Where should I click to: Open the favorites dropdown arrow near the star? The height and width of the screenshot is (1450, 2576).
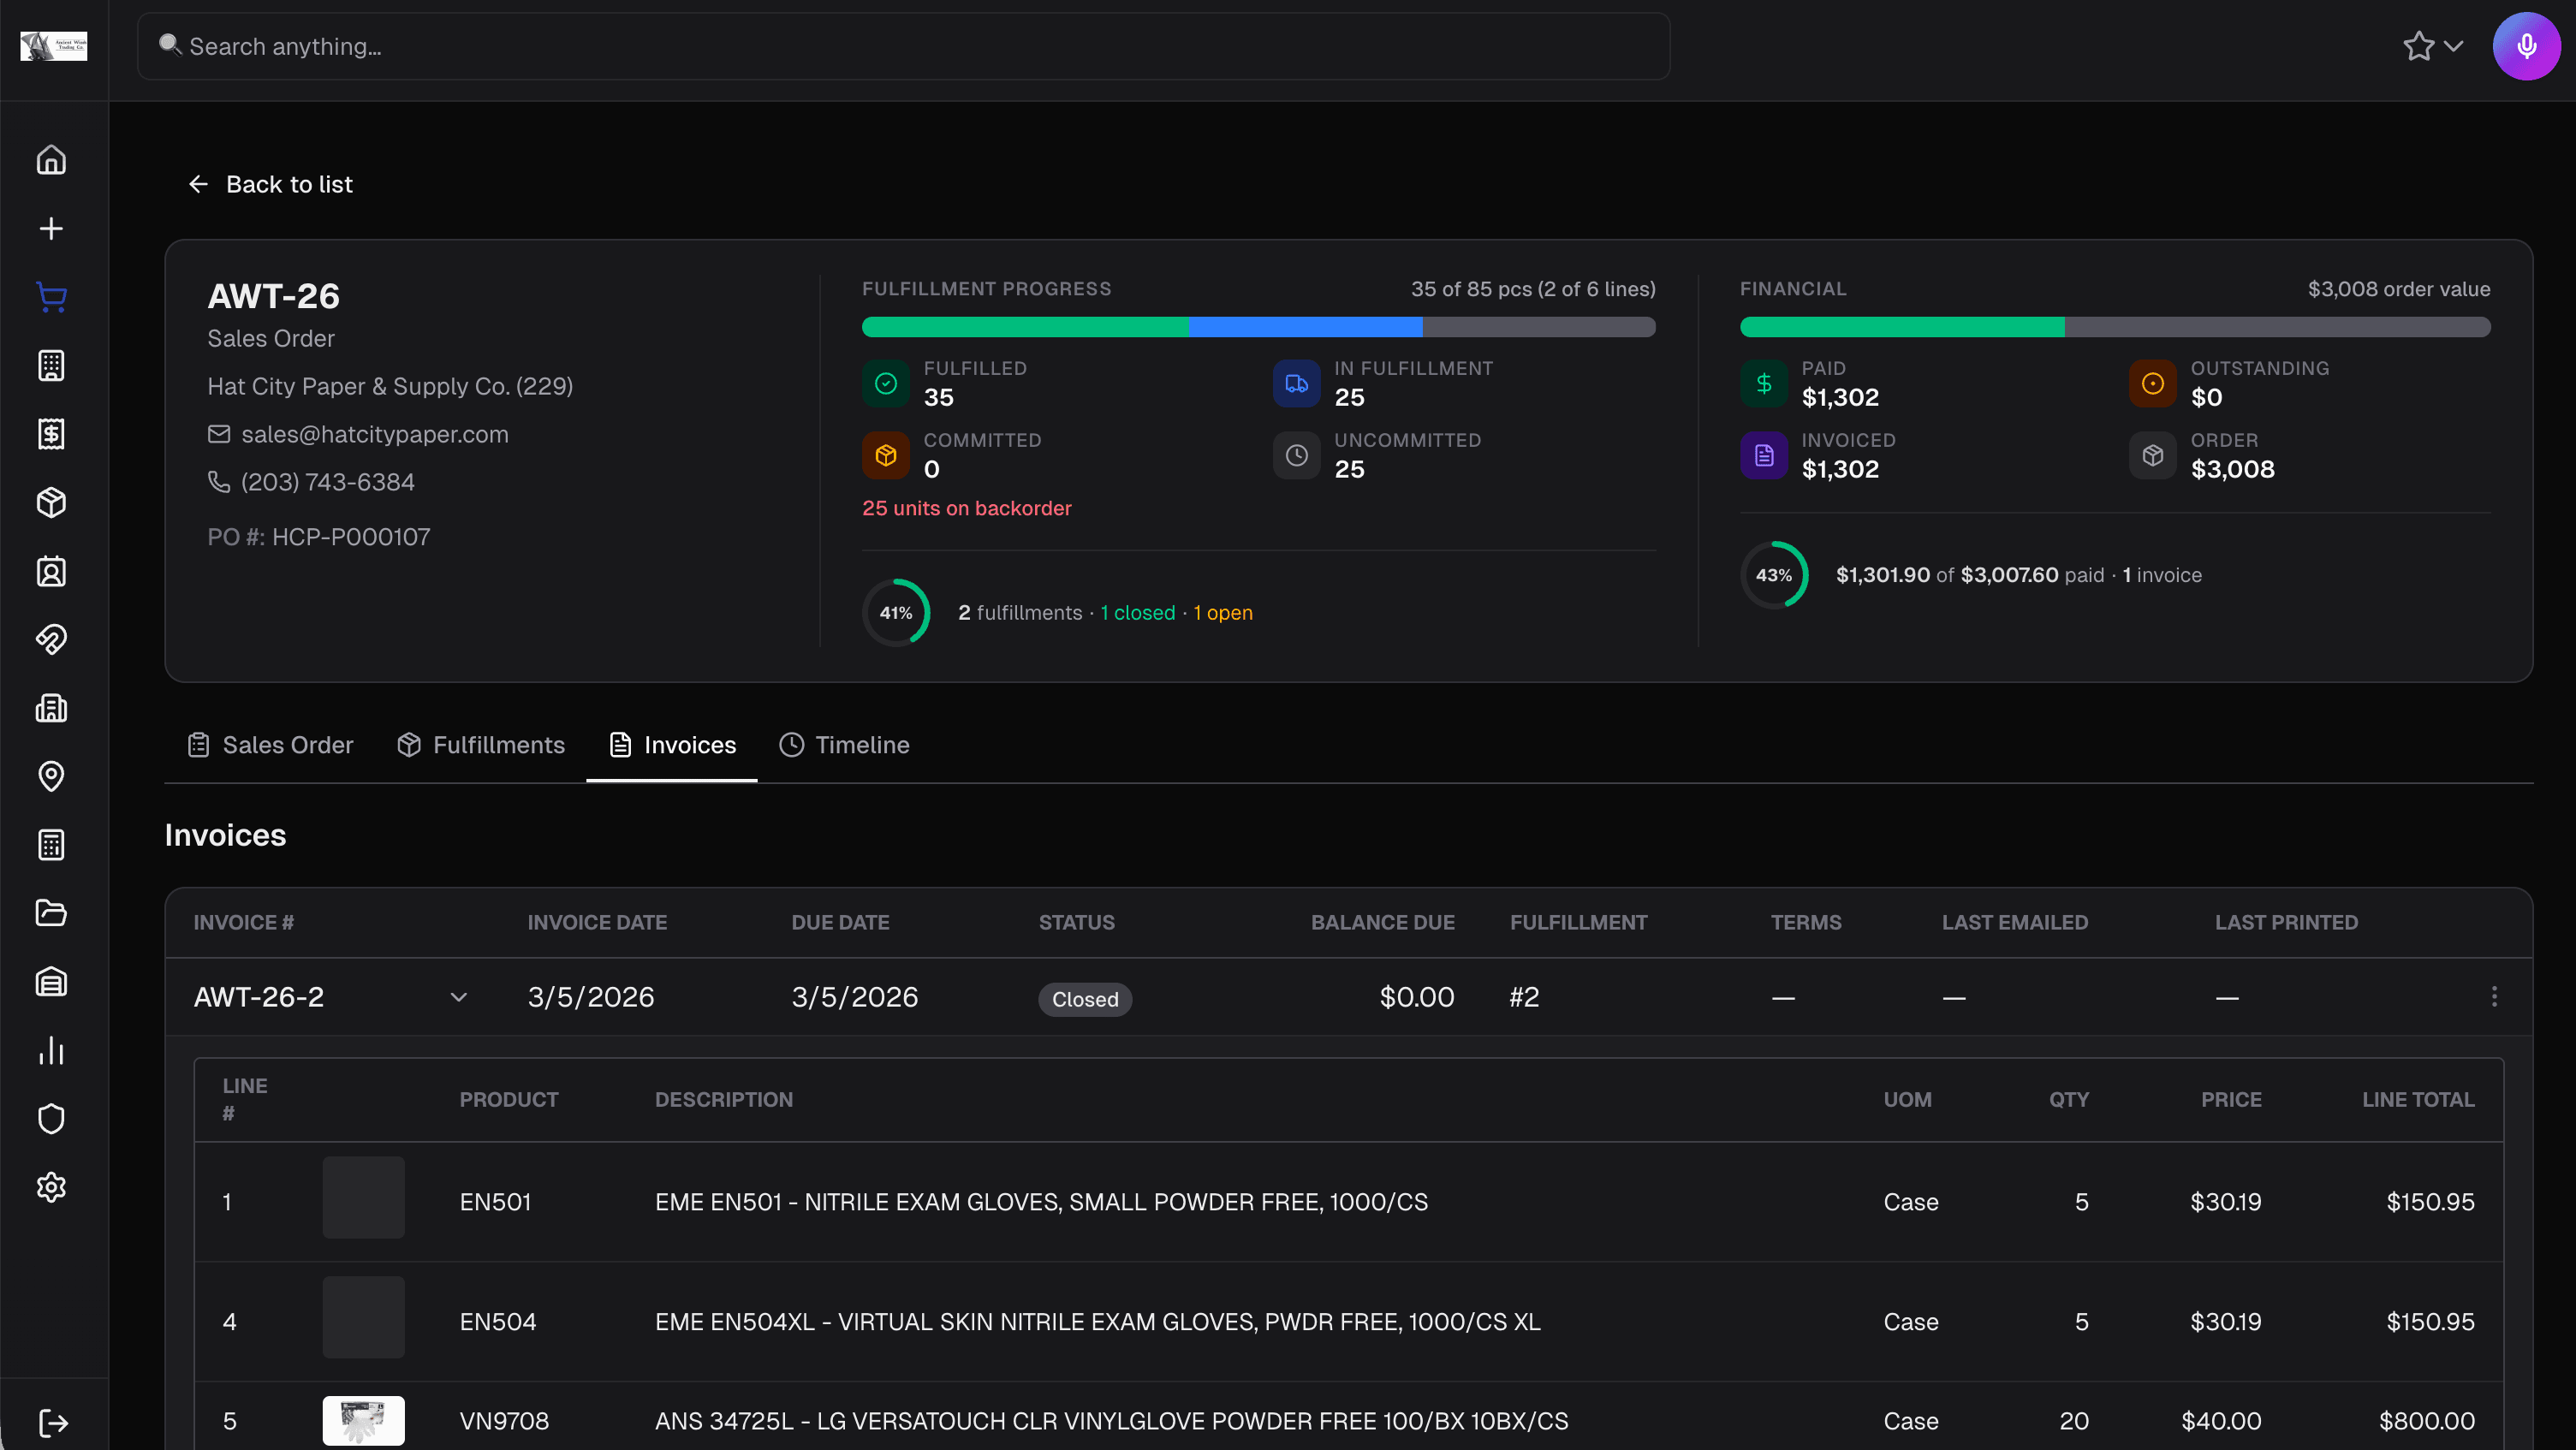point(2451,48)
